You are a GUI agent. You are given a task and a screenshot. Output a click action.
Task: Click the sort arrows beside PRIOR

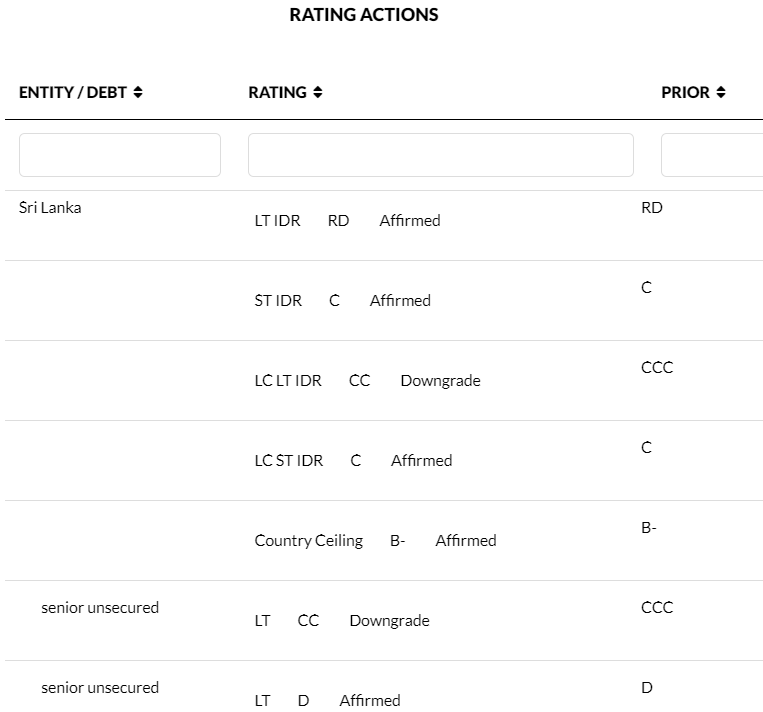click(x=721, y=93)
